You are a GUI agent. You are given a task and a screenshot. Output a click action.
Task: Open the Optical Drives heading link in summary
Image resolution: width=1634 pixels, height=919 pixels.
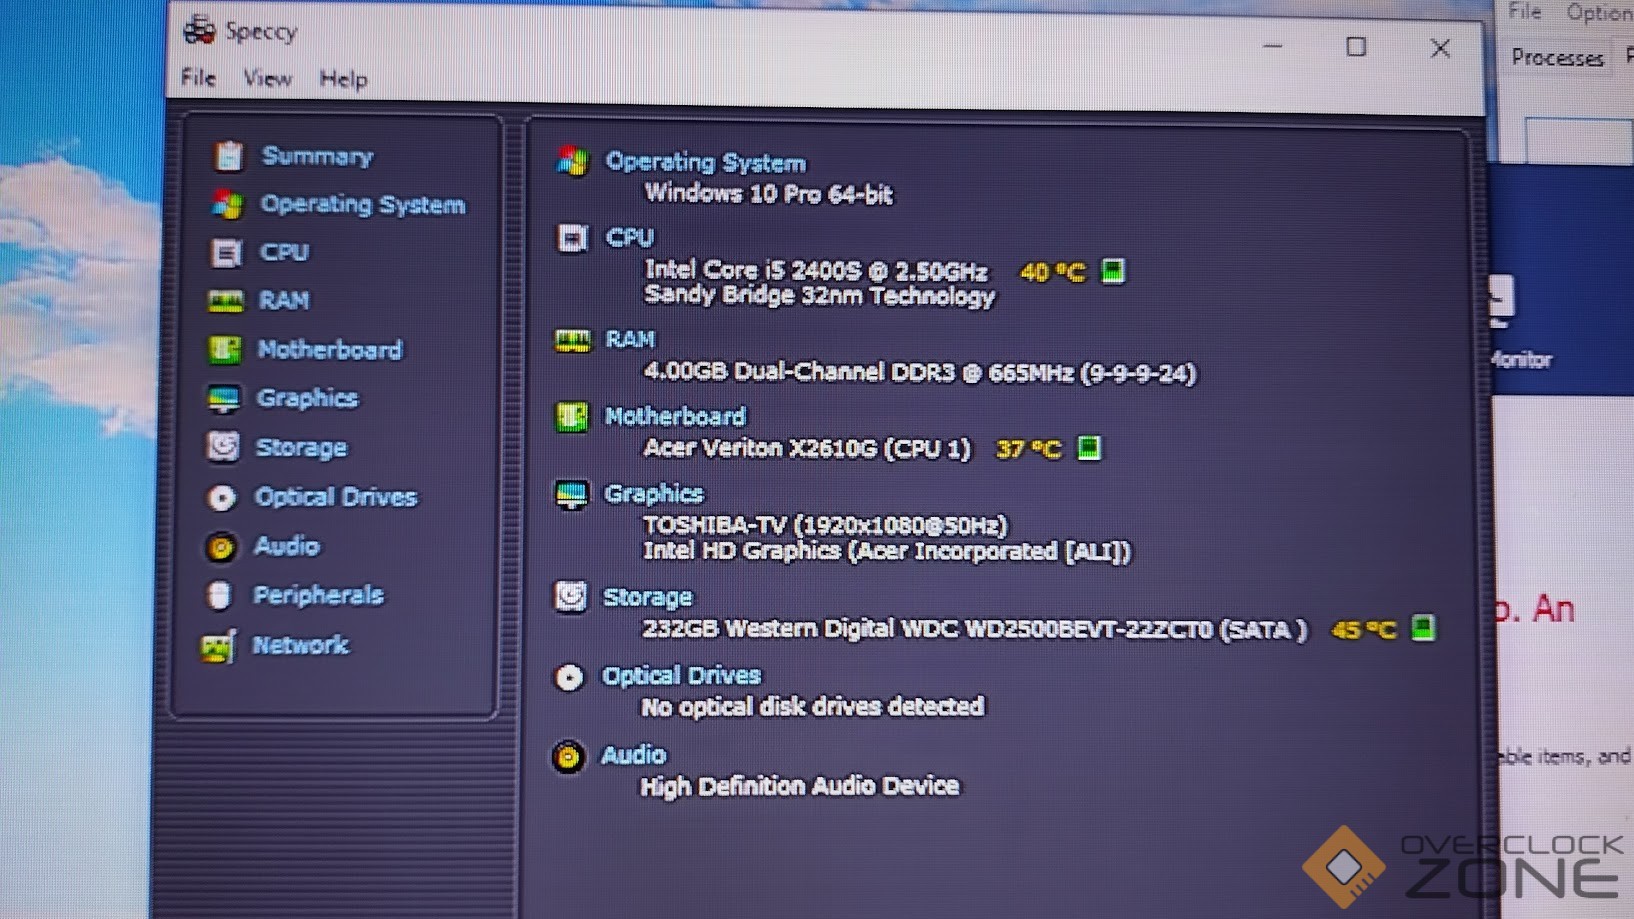(681, 676)
